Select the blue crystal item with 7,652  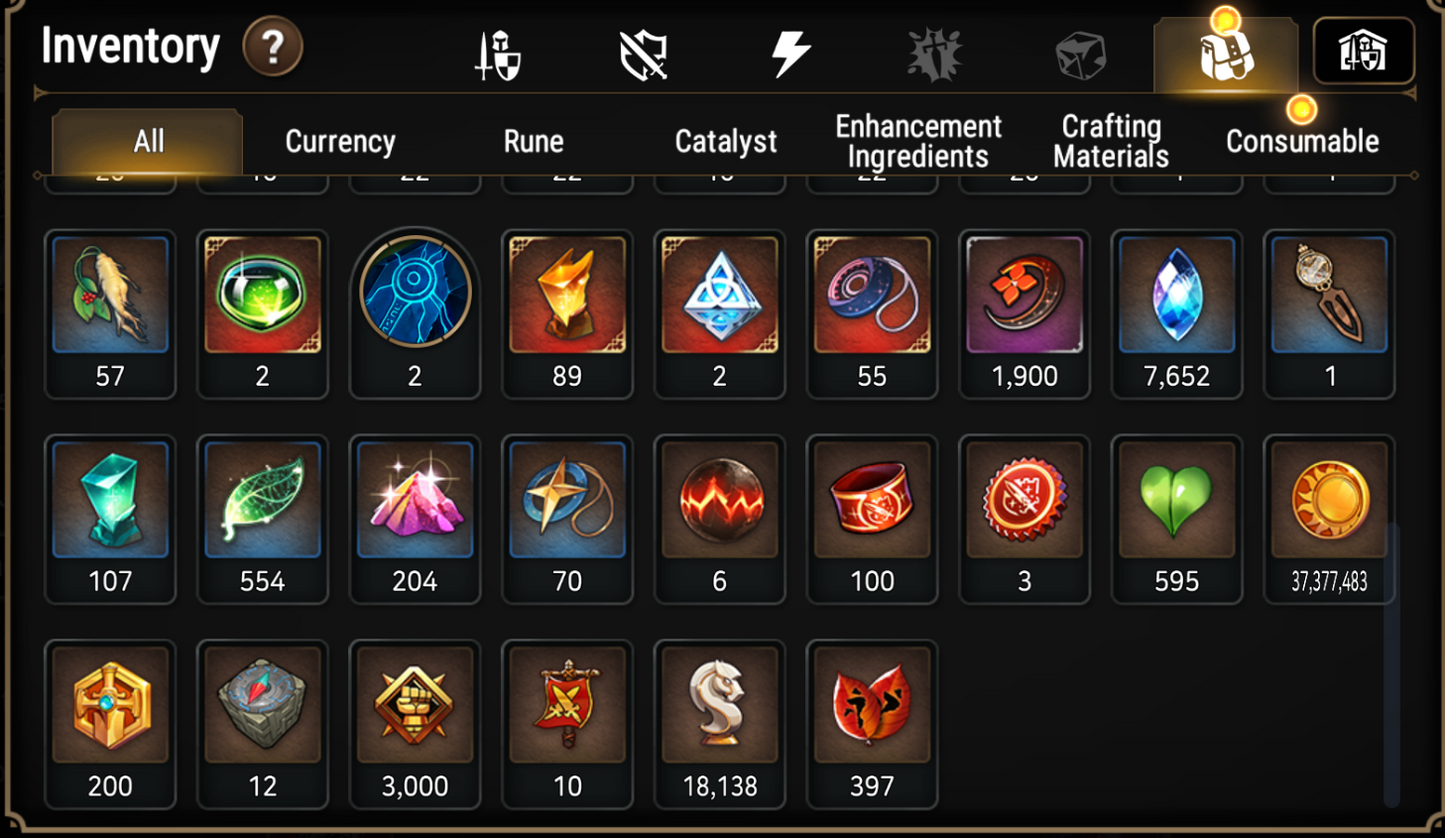coord(1177,314)
